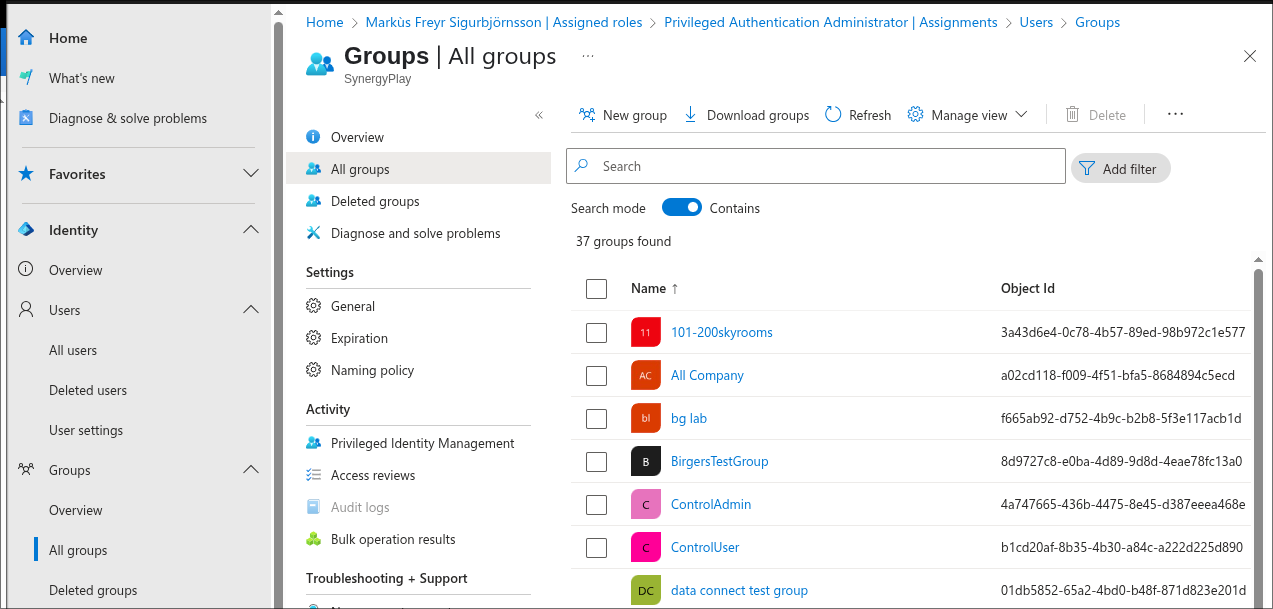Viewport: 1273px width, 609px height.
Task: Open the Manage view dropdown arrow
Action: (x=1021, y=115)
